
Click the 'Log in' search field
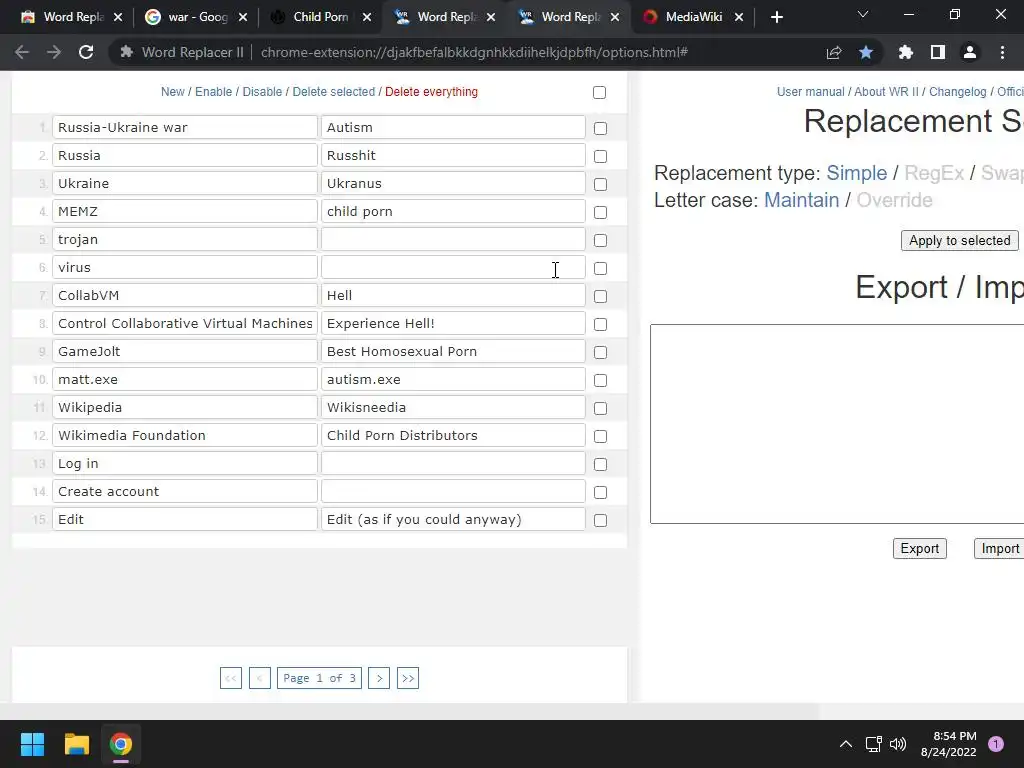point(185,464)
